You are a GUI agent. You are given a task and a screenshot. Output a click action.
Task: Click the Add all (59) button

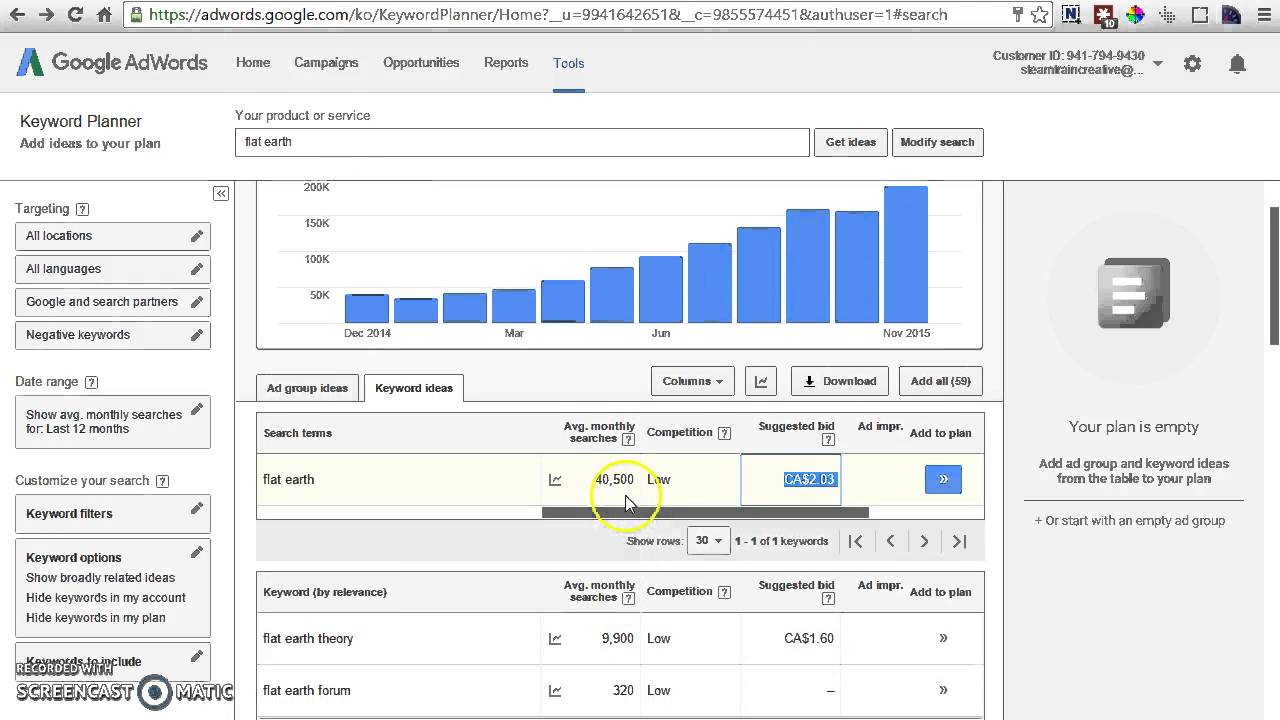(x=940, y=381)
